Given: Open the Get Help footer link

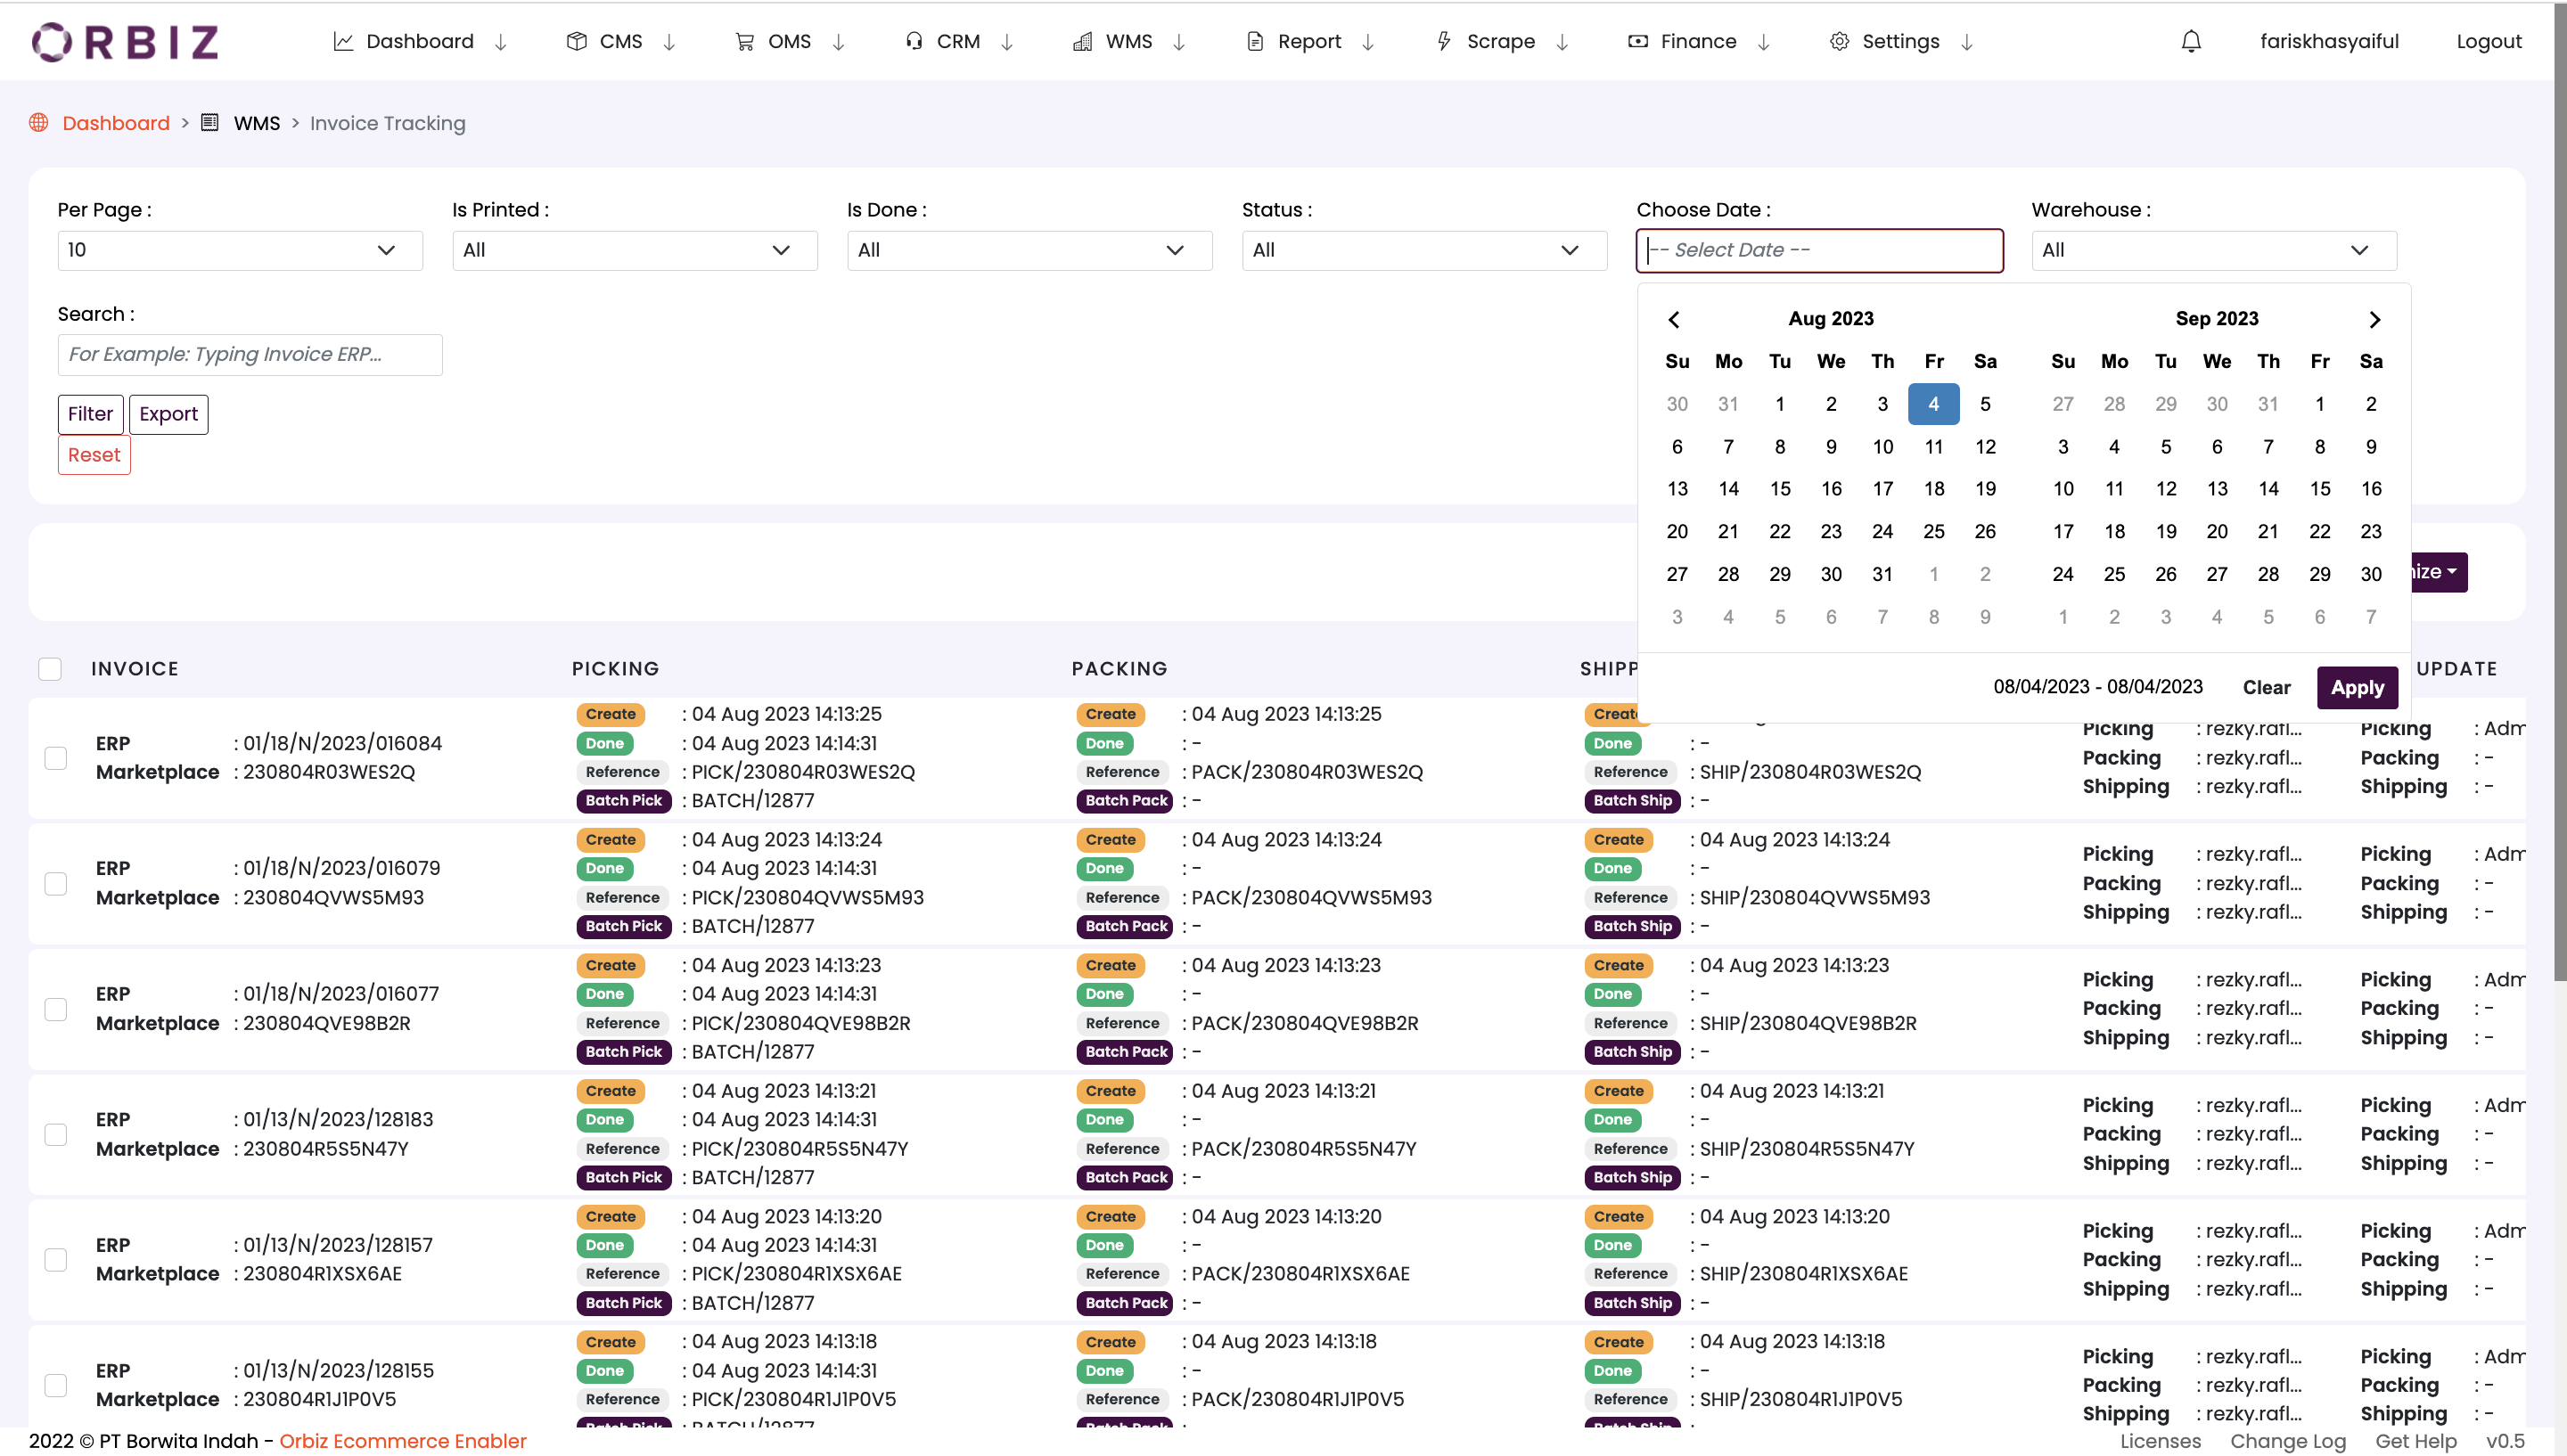Looking at the screenshot, I should coord(2415,1441).
